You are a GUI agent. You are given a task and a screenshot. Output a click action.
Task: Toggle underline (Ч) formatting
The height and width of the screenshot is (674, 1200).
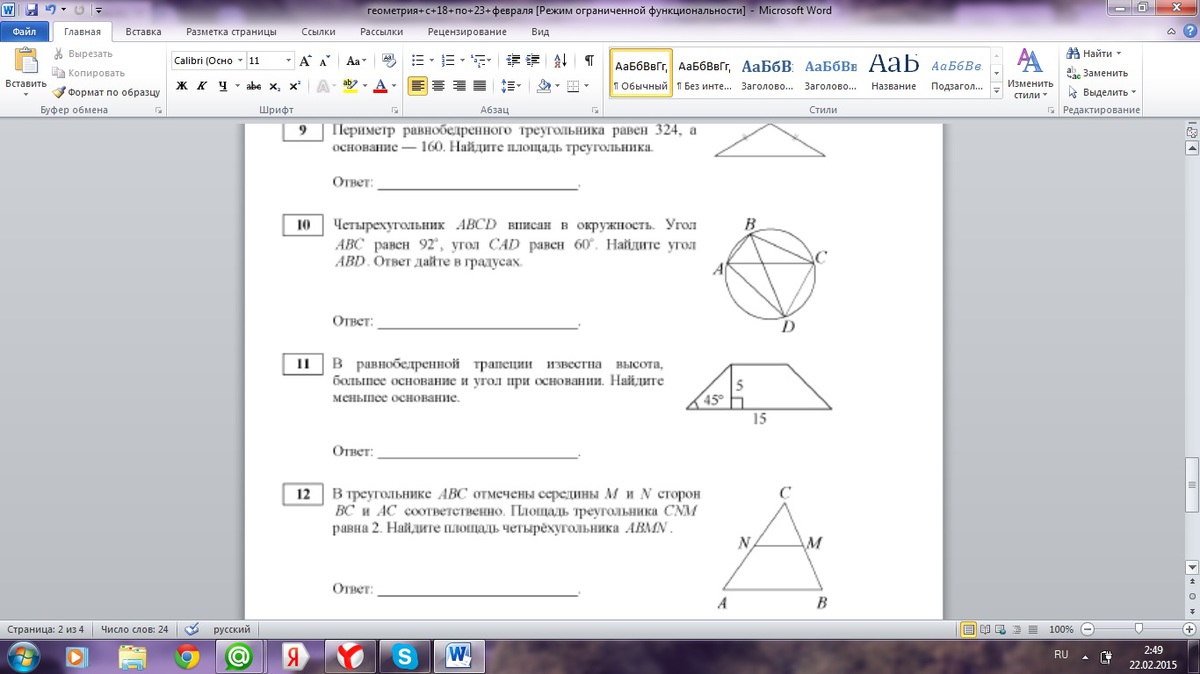(222, 86)
